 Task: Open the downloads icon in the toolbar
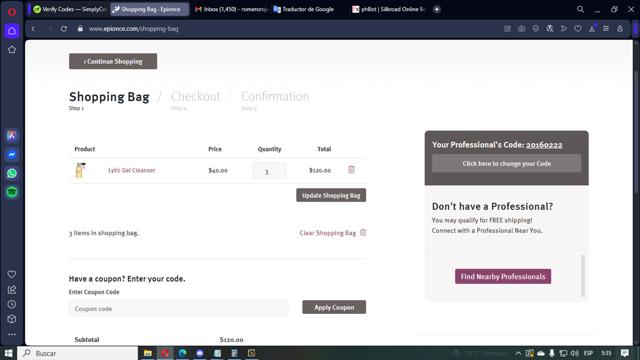(592, 29)
